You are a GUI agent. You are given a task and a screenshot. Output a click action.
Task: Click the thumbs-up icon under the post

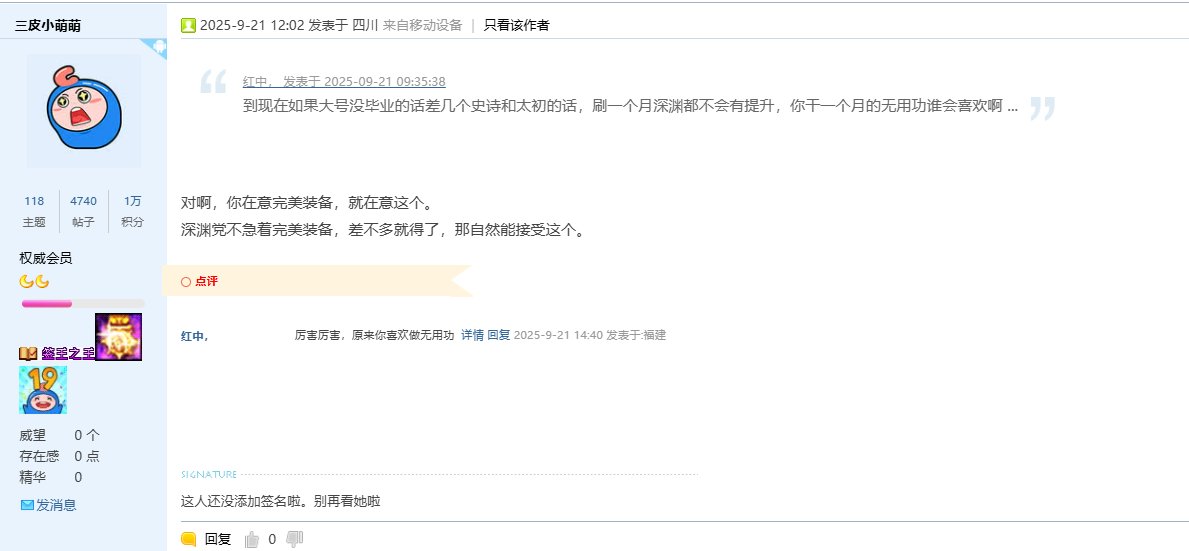pyautogui.click(x=251, y=539)
